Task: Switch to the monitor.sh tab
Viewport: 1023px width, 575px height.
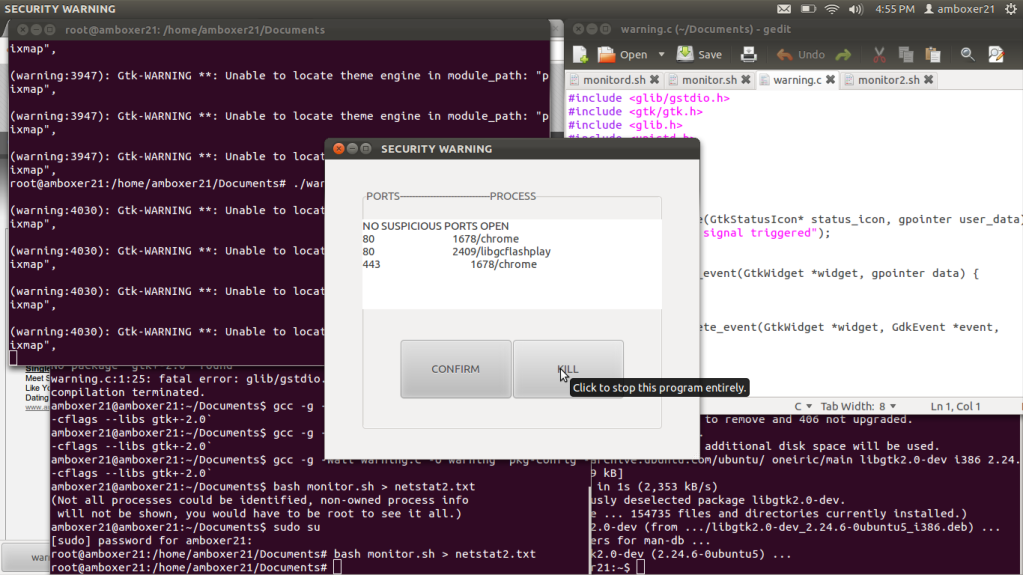Action: 709,80
